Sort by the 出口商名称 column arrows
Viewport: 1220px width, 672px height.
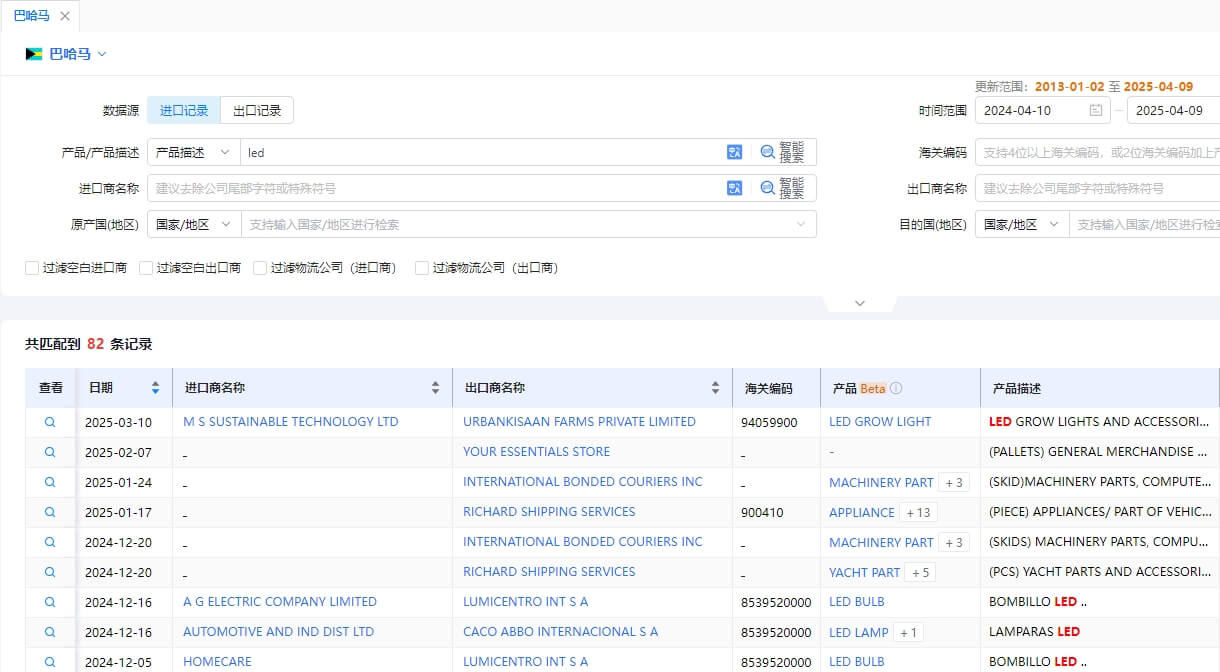point(715,388)
